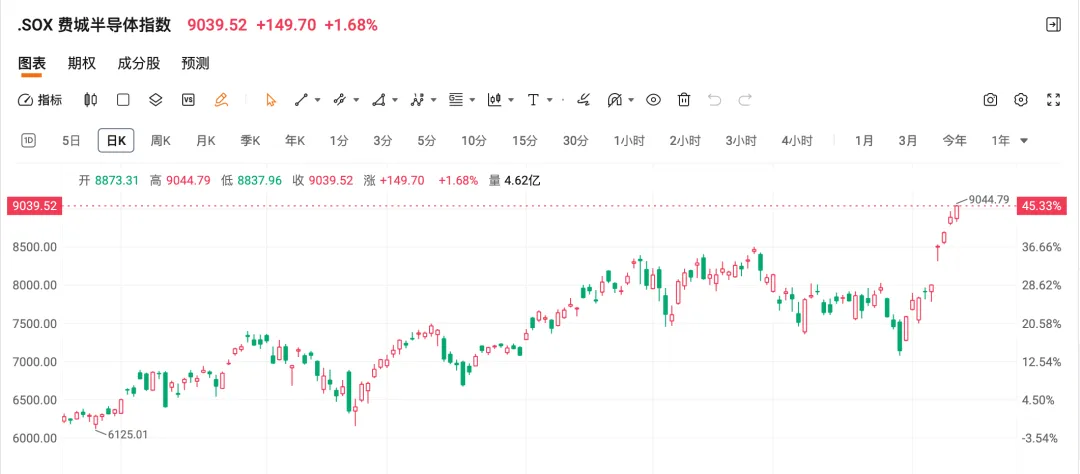Expand the trend line tool dropdown arrow

318,100
